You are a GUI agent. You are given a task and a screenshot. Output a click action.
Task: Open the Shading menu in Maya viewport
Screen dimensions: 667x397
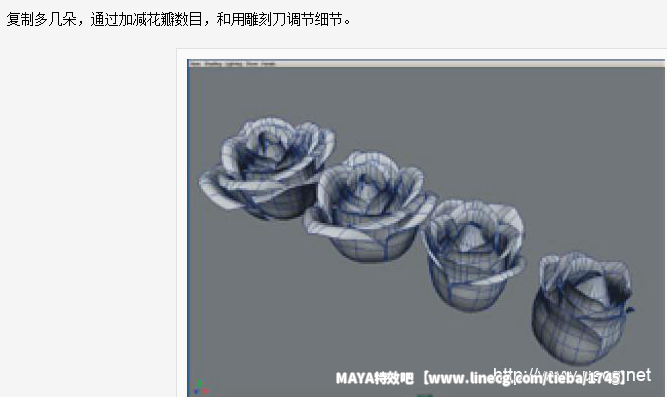213,64
